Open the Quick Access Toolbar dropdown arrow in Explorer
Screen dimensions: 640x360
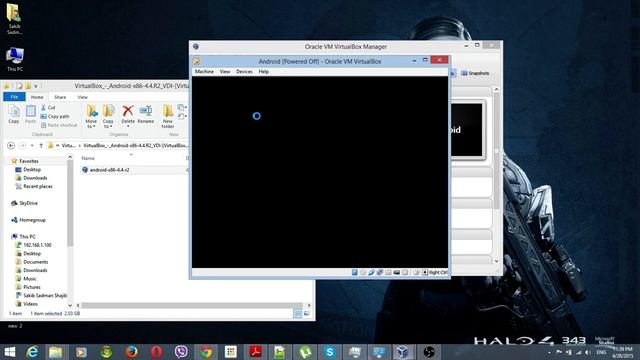(36, 86)
